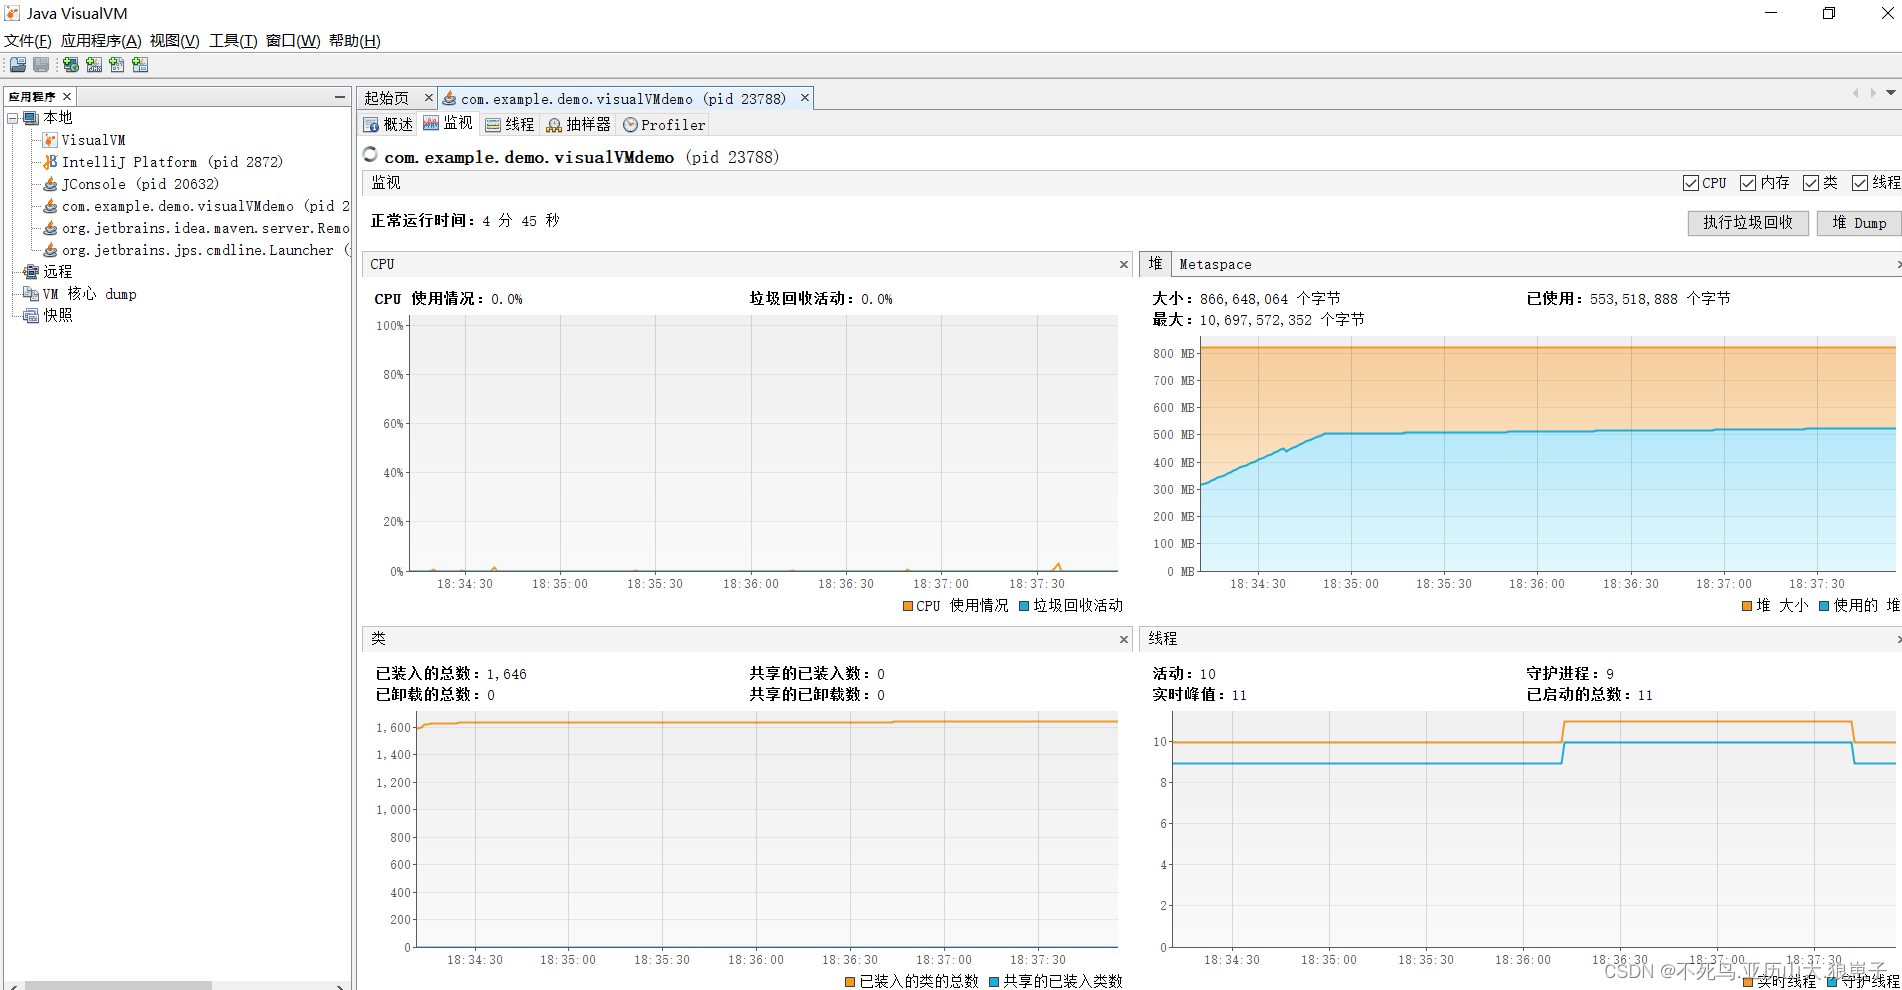Disable the 内存 monitoring checkbox
Screen dimensions: 1902x990
(1748, 183)
